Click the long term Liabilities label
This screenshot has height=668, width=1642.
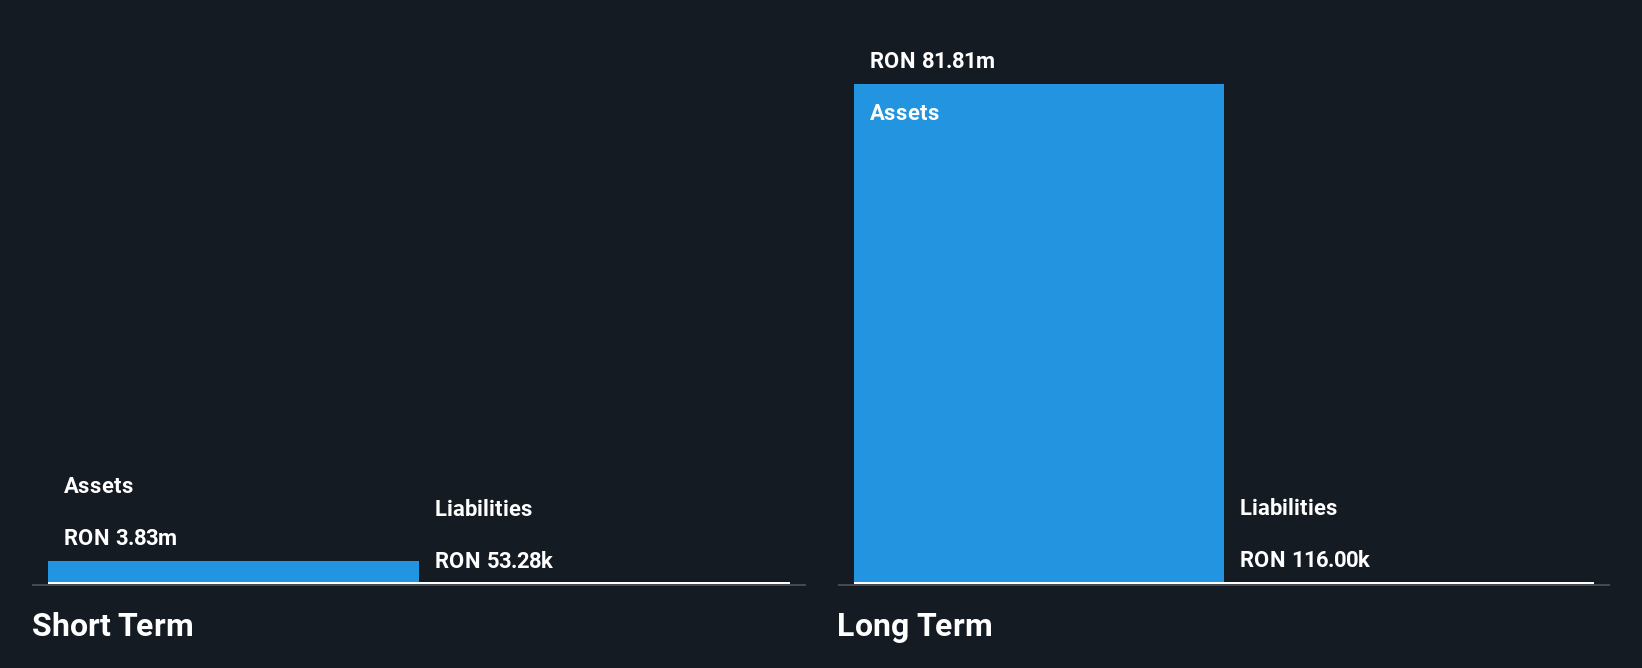(x=1288, y=508)
